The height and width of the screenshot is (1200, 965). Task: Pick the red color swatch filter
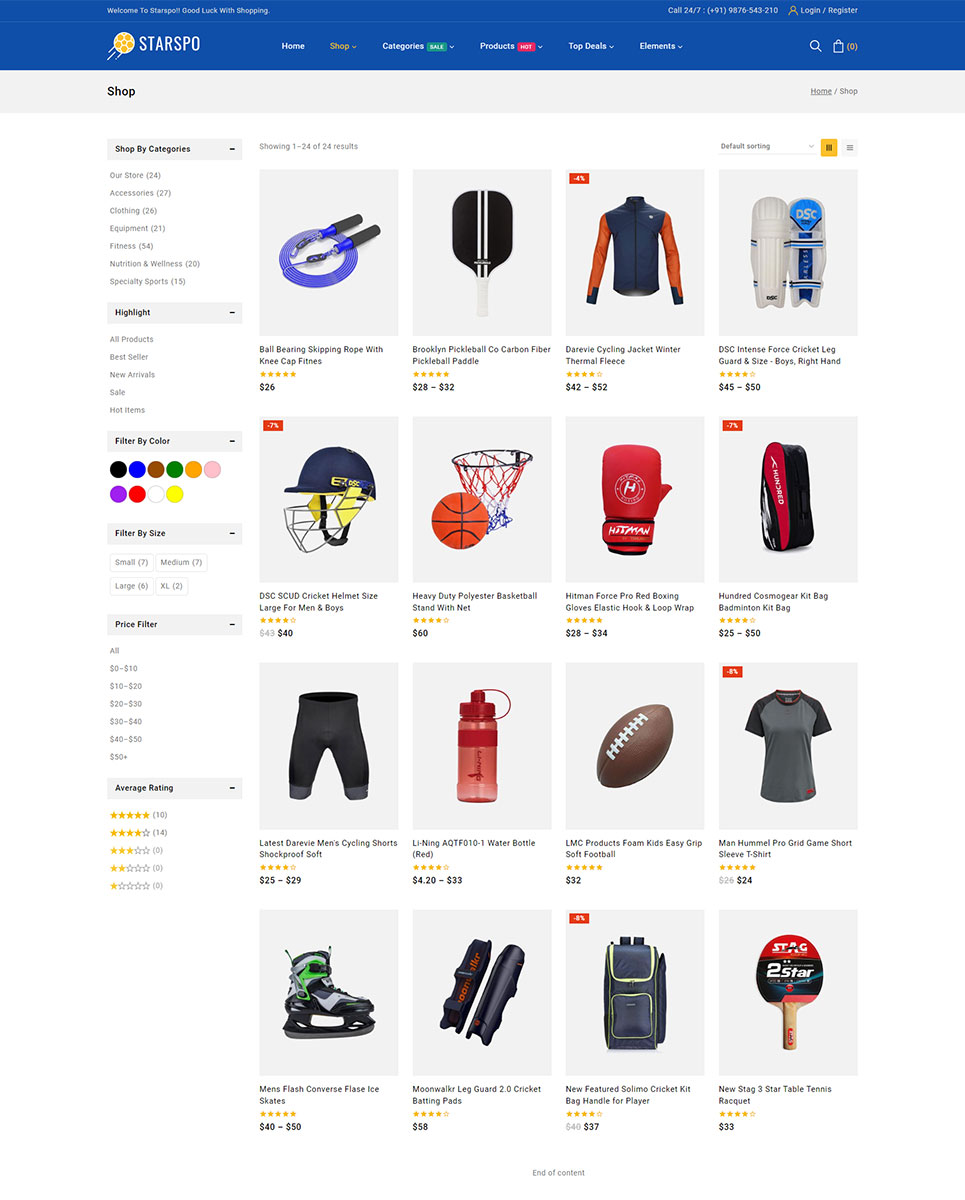tap(137, 494)
